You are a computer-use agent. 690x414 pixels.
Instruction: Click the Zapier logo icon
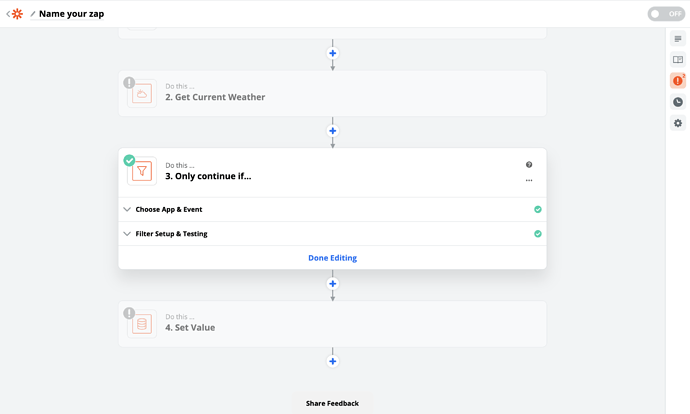click(x=17, y=14)
